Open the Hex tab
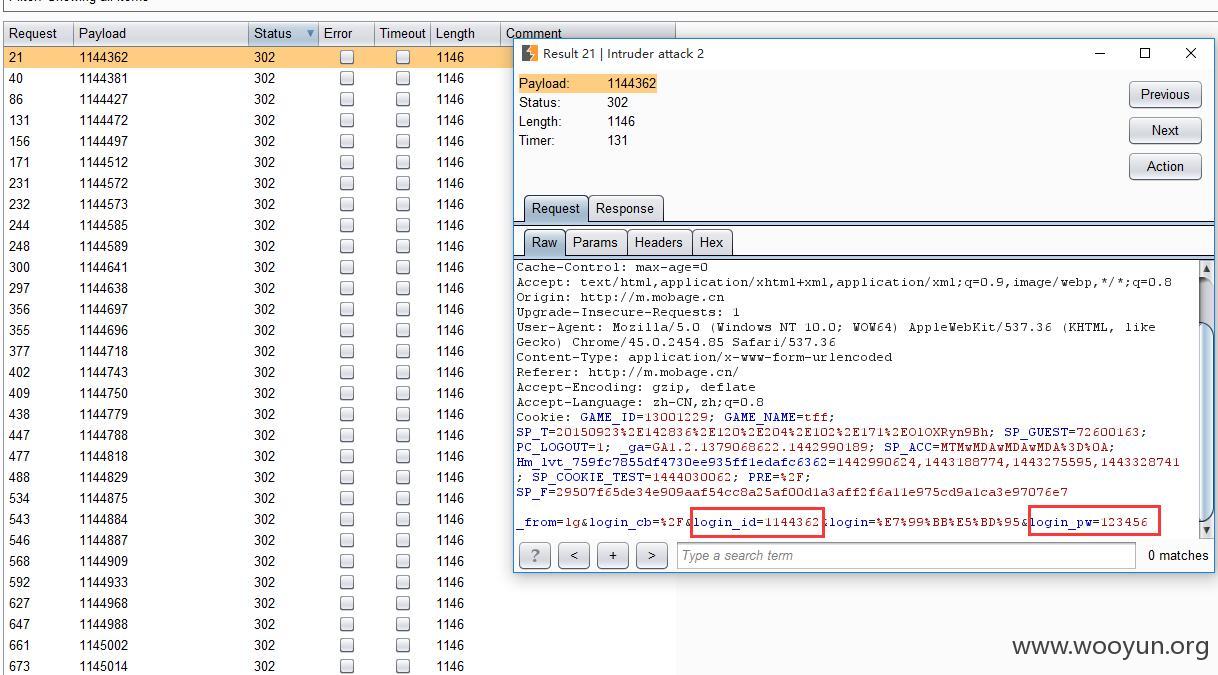The width and height of the screenshot is (1218, 675). coord(711,242)
